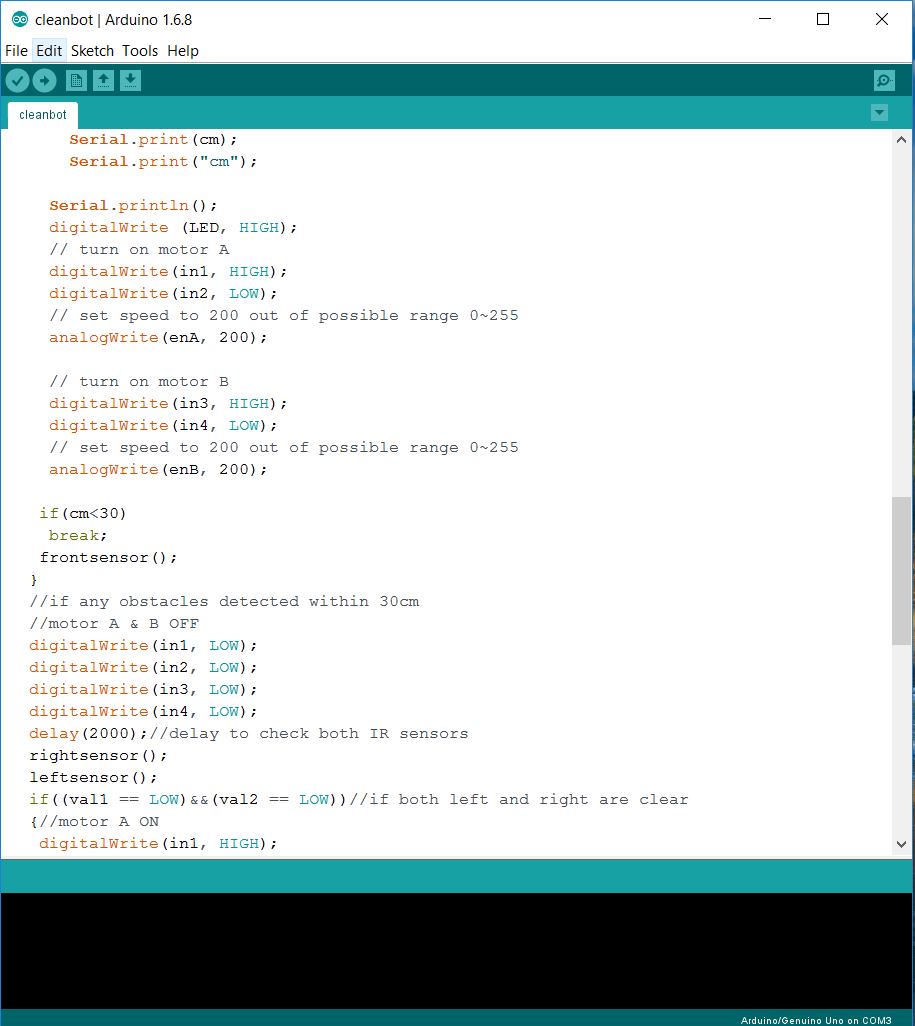Click the break; statement

coord(77,536)
